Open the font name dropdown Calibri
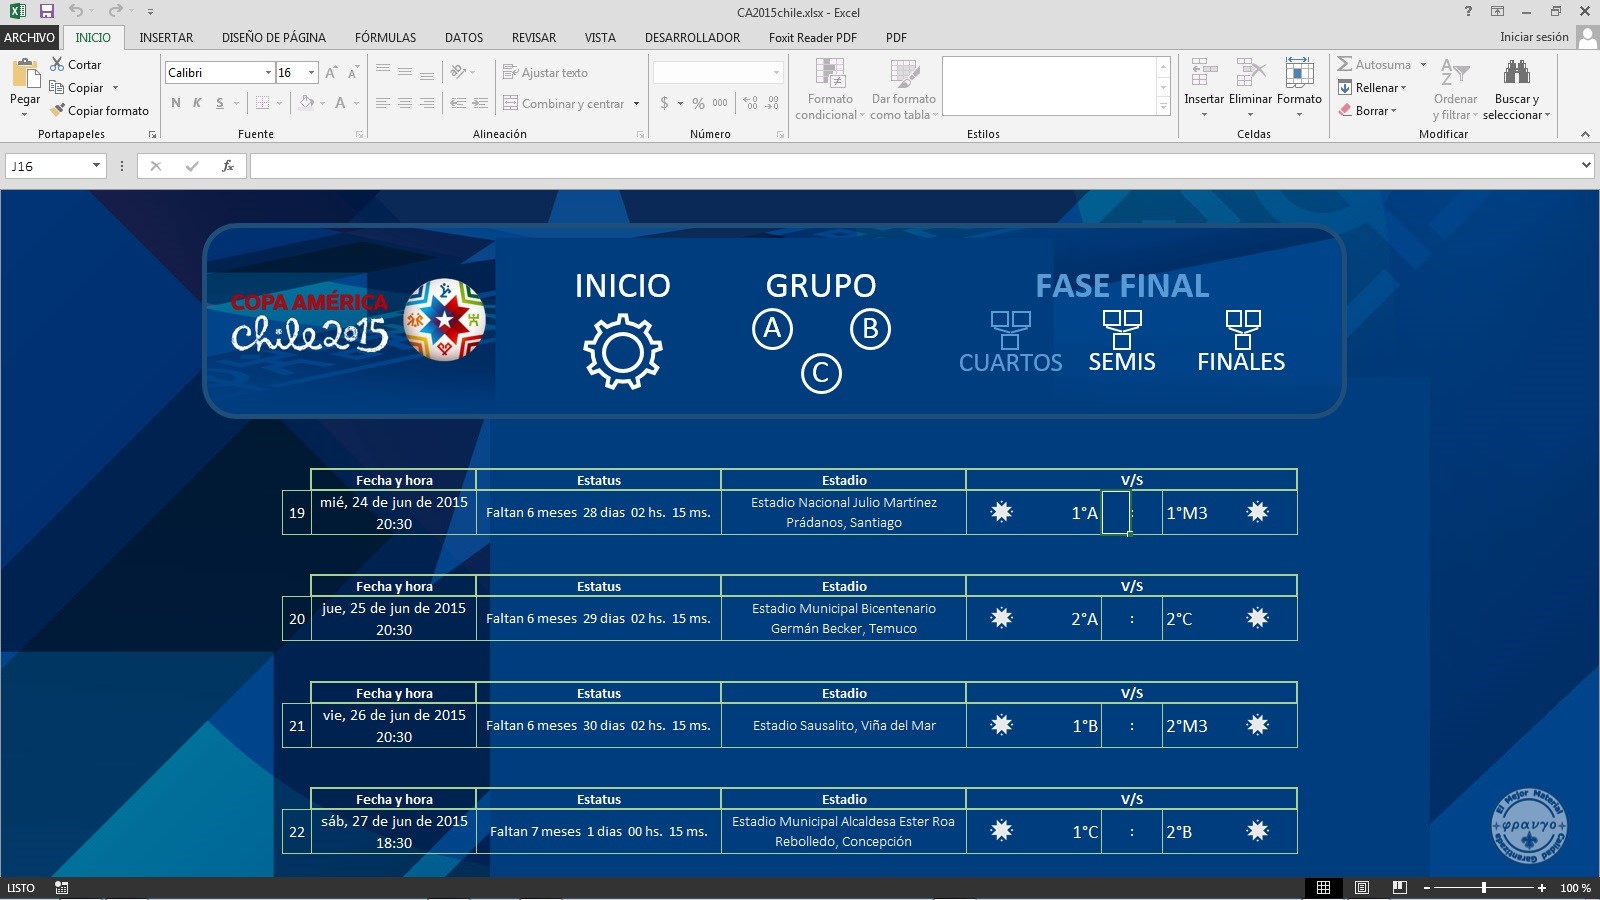 pyautogui.click(x=268, y=72)
